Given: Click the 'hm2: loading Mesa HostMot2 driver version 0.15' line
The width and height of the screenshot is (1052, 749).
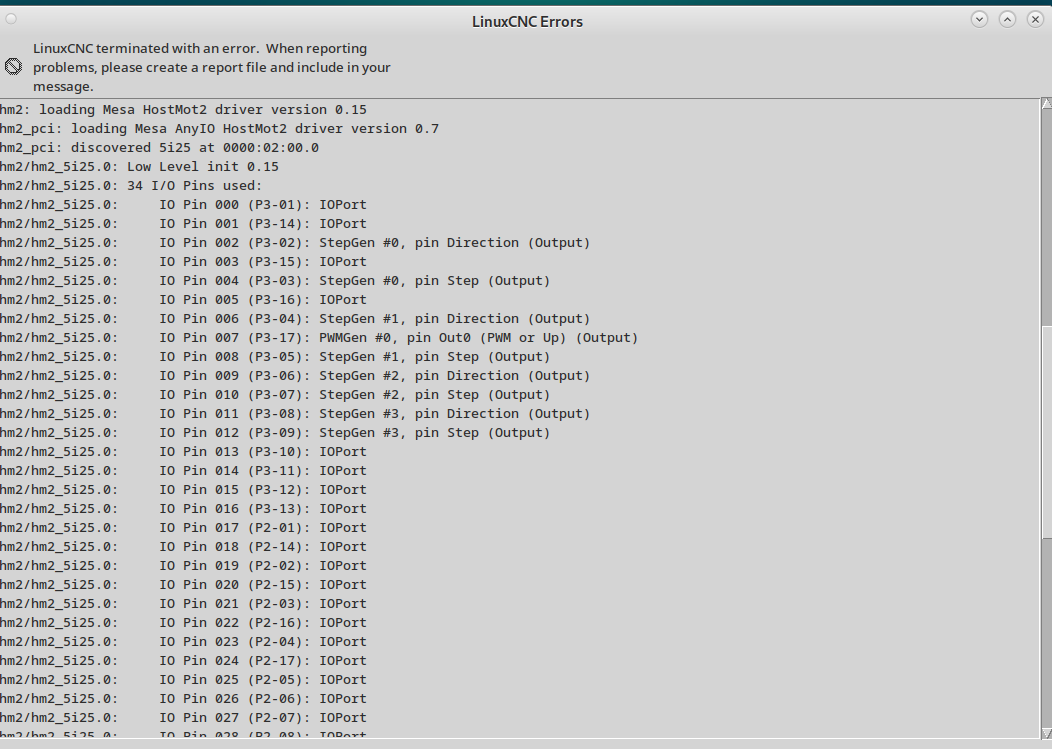Looking at the screenshot, I should (x=183, y=109).
